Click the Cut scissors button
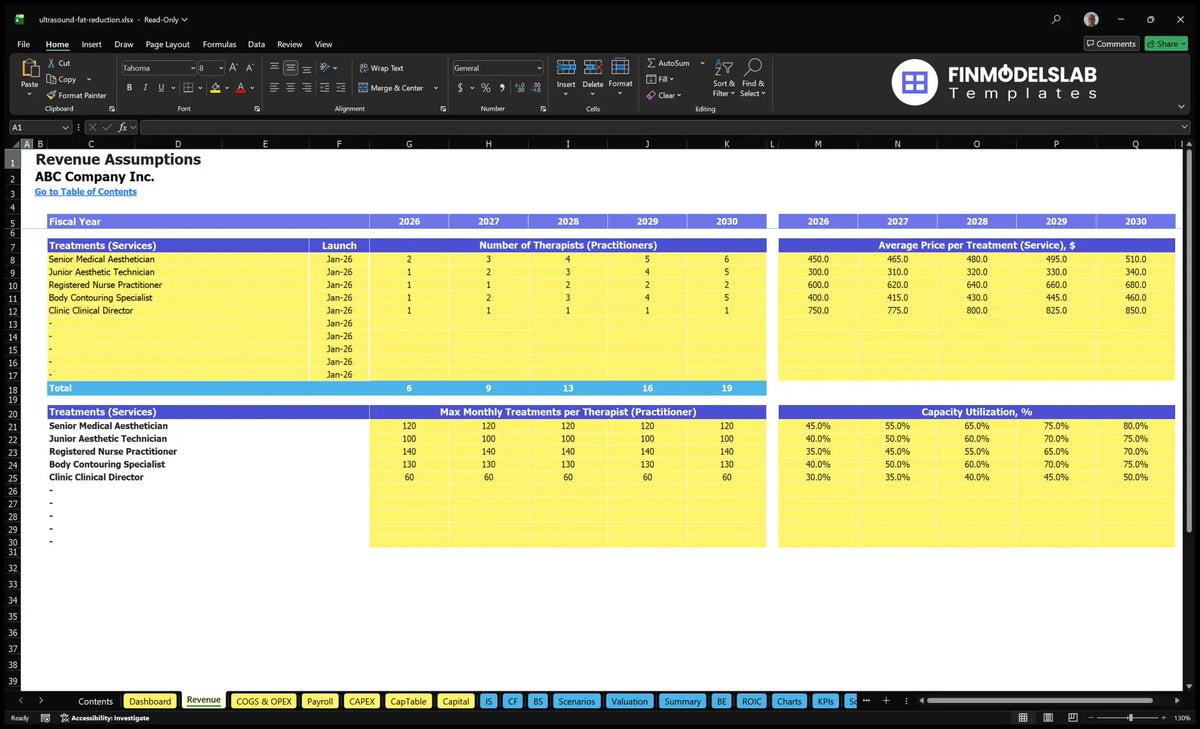This screenshot has width=1200, height=729. point(59,63)
